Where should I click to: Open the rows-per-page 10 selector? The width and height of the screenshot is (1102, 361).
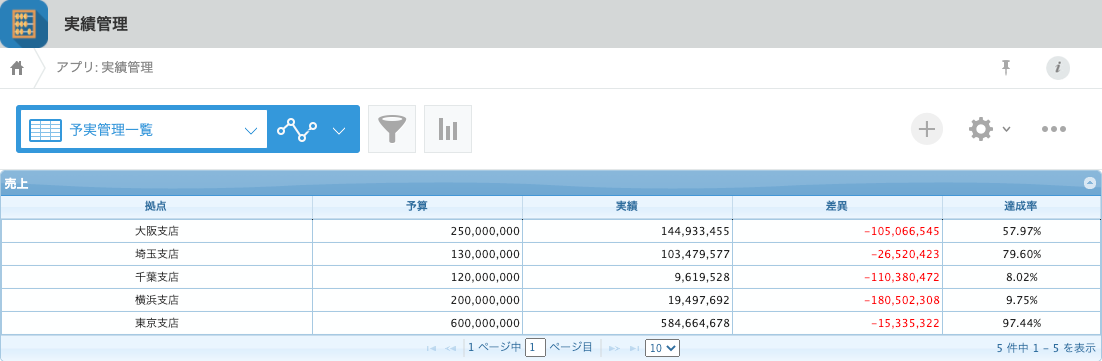[x=662, y=348]
